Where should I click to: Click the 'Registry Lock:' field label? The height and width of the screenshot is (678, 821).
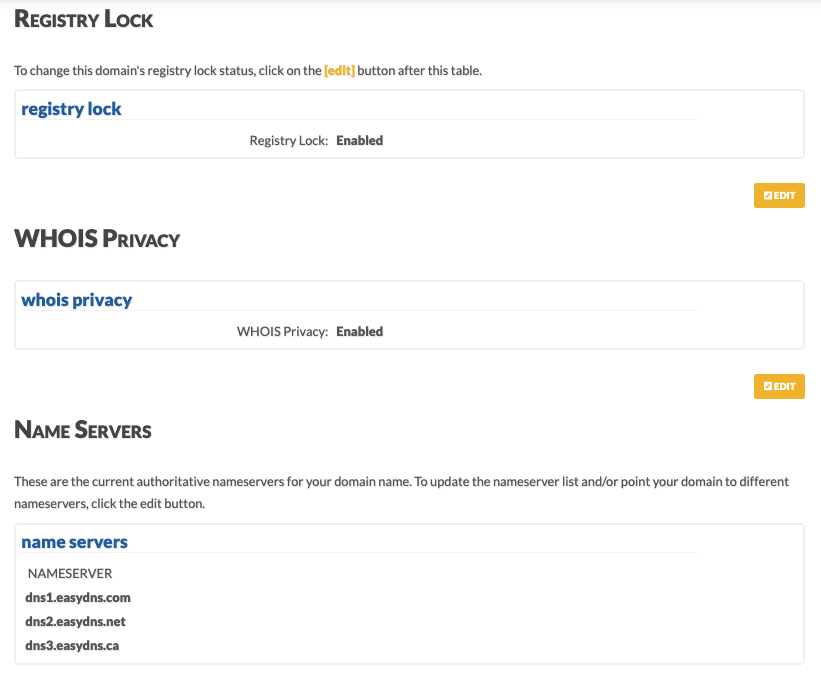coord(289,140)
